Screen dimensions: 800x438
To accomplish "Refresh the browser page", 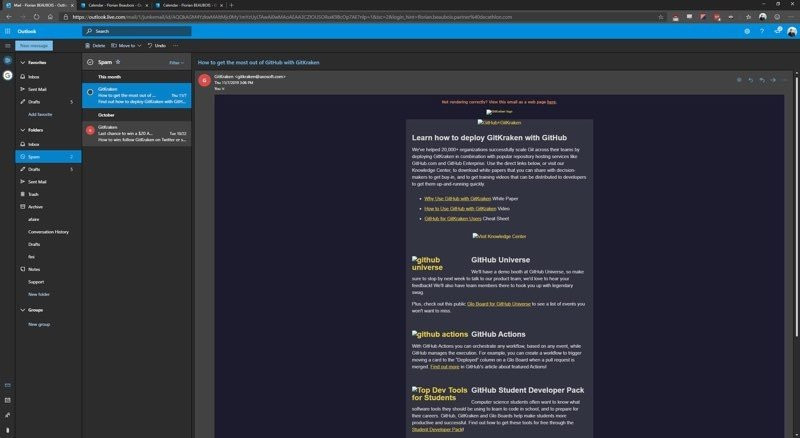I will point(34,18).
